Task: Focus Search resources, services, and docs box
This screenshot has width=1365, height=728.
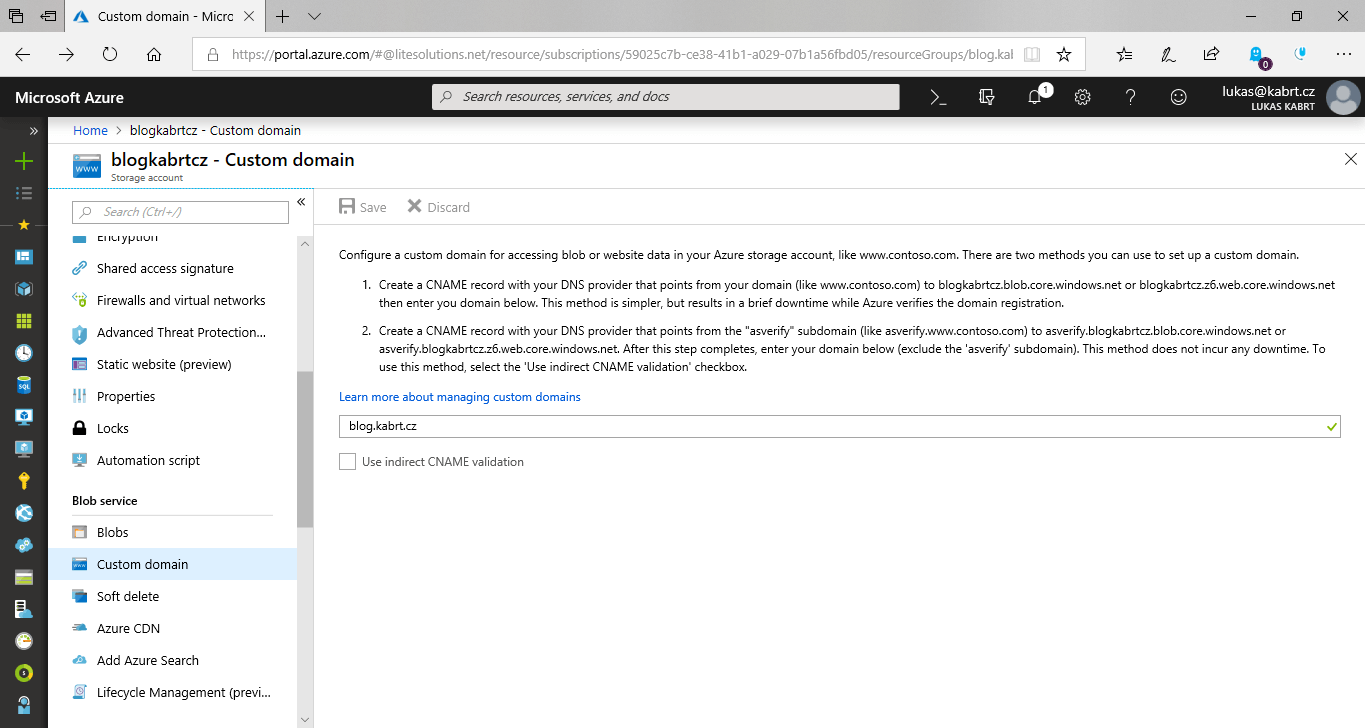Action: 665,97
